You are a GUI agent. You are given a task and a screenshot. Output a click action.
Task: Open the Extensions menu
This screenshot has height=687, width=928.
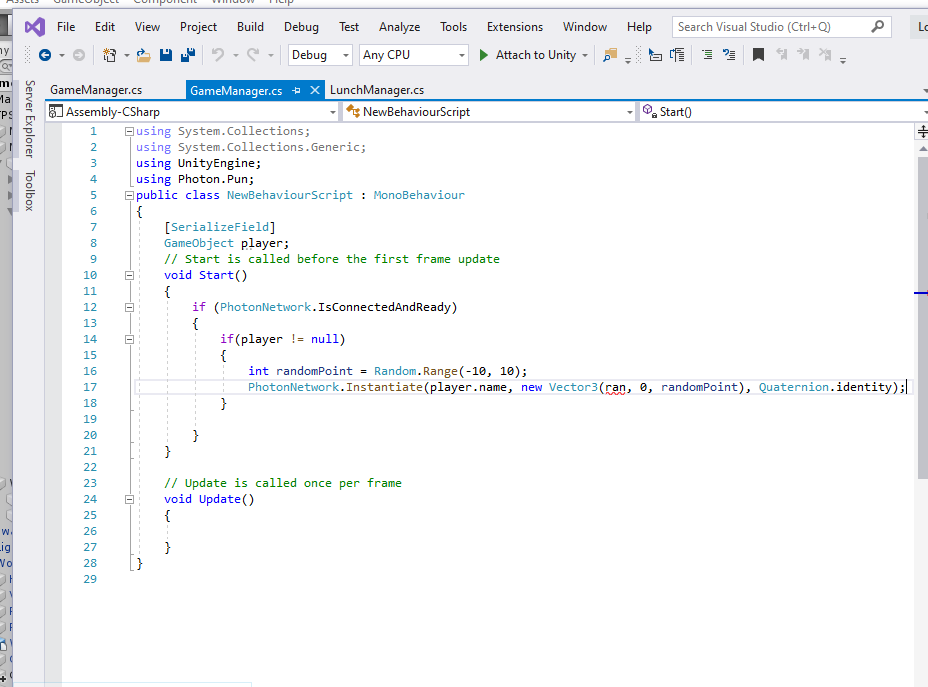pyautogui.click(x=515, y=27)
